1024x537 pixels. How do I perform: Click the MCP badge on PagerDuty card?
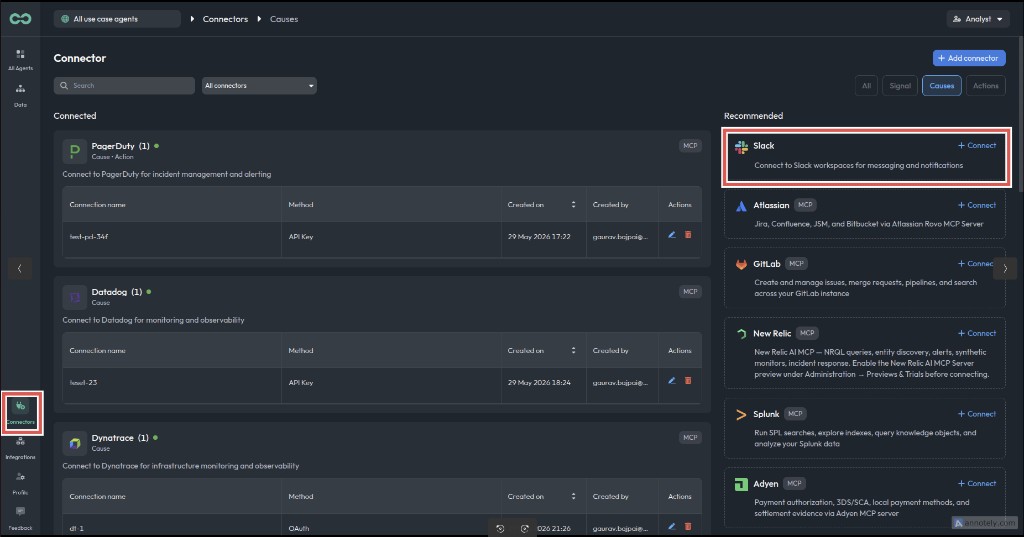coord(690,146)
